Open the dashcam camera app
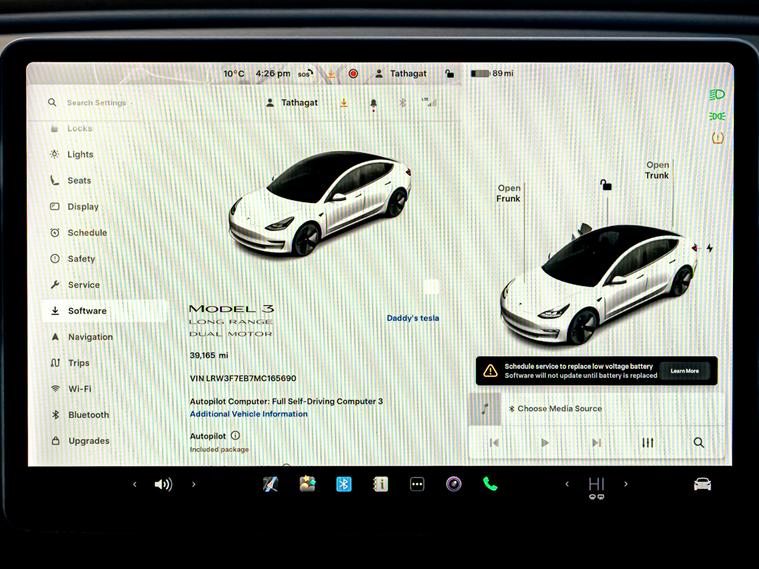The image size is (759, 569). pyautogui.click(x=453, y=484)
